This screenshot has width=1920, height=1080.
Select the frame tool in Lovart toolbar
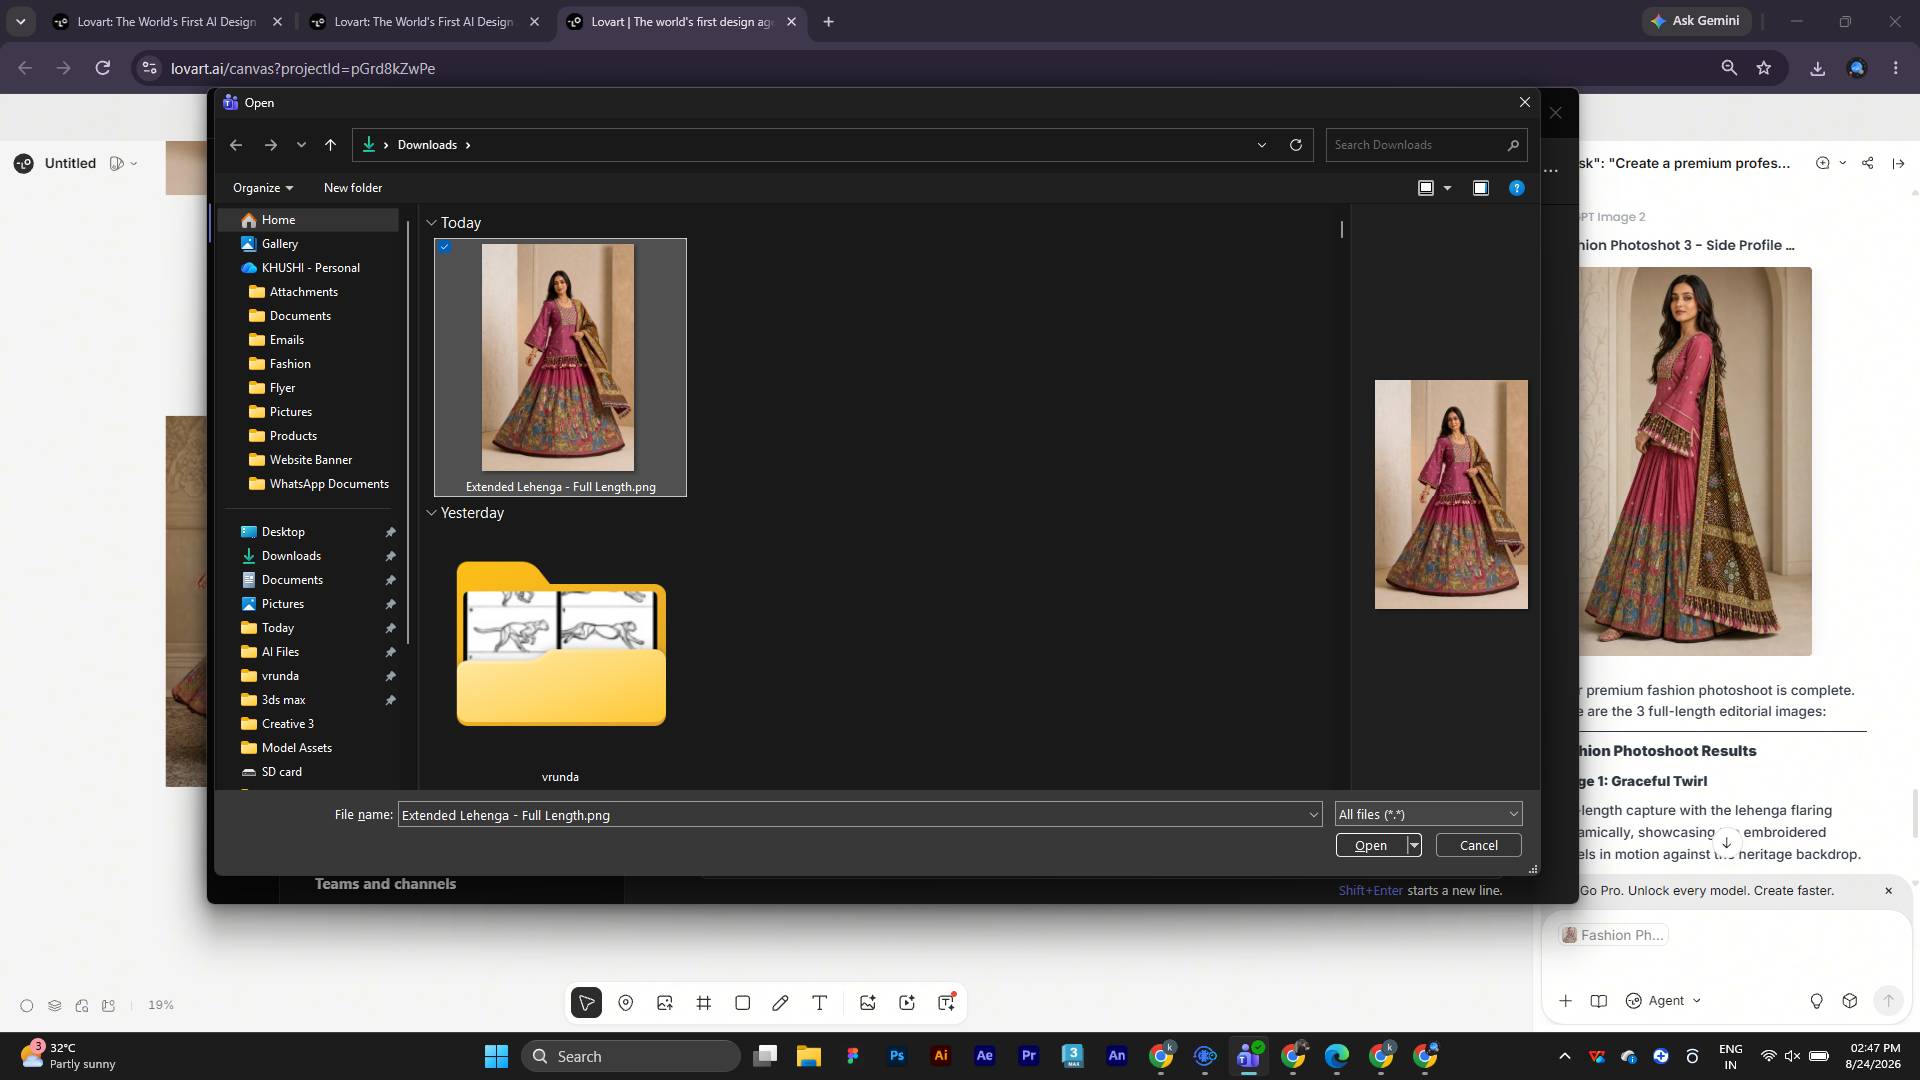[x=704, y=1003]
